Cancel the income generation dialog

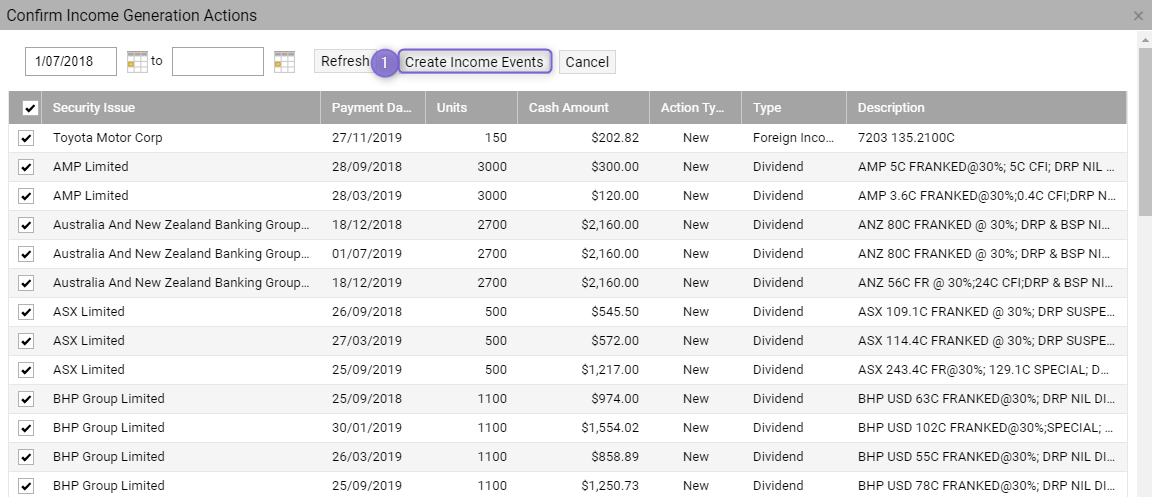pyautogui.click(x=587, y=62)
